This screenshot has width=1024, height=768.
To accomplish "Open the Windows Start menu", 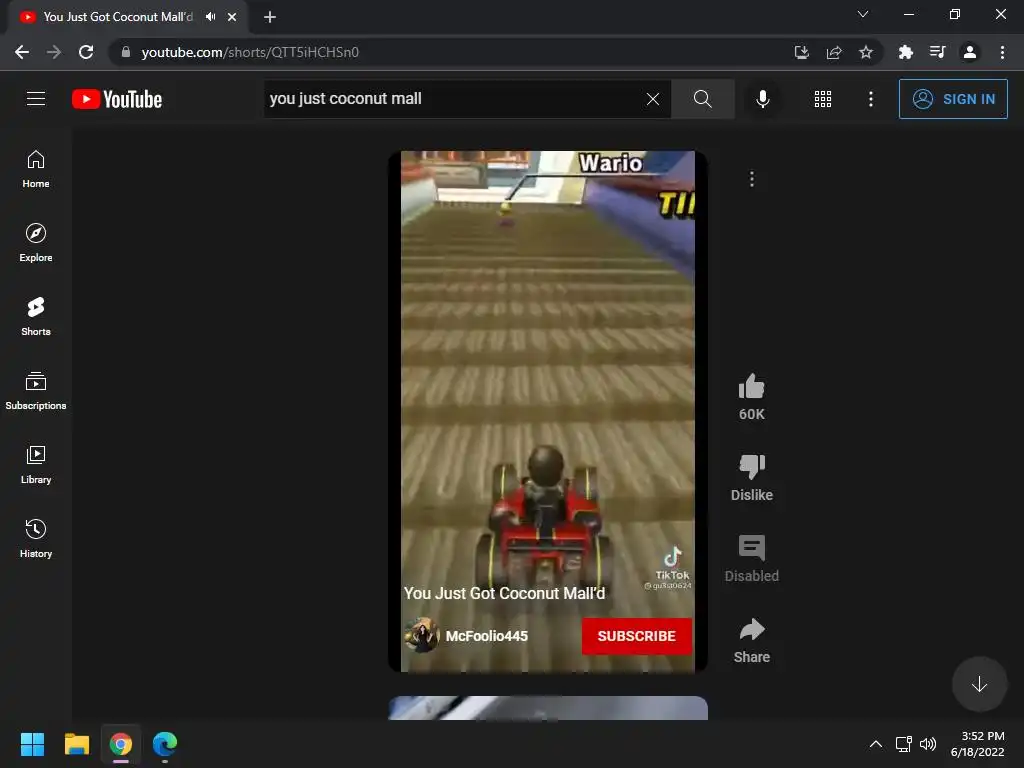I will coord(32,744).
